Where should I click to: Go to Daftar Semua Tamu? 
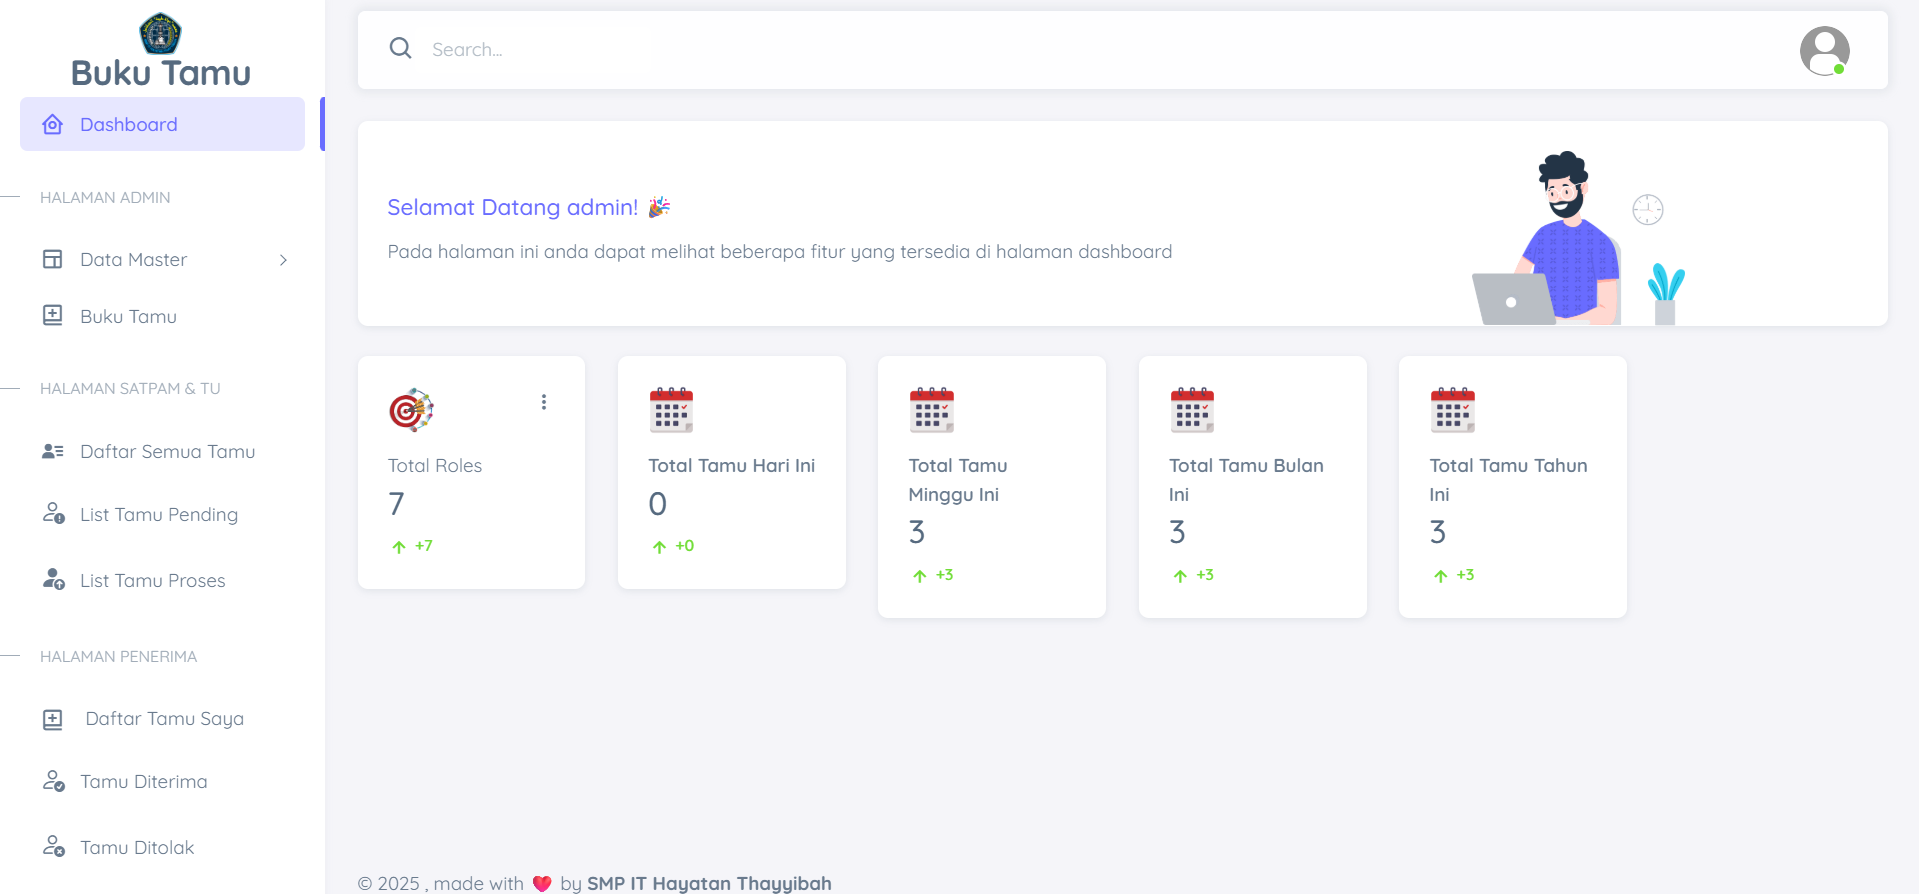pyautogui.click(x=167, y=452)
